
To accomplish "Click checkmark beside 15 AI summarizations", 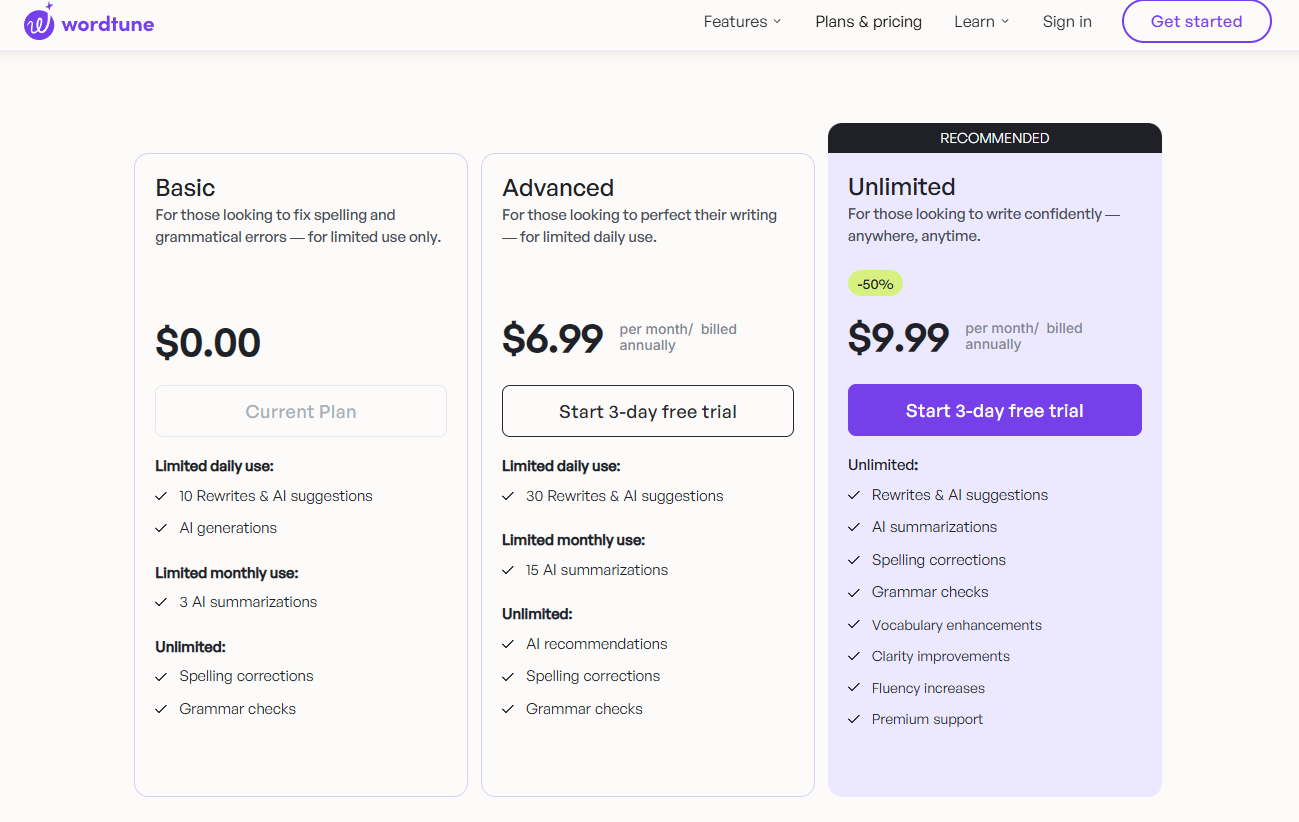I will tap(508, 570).
